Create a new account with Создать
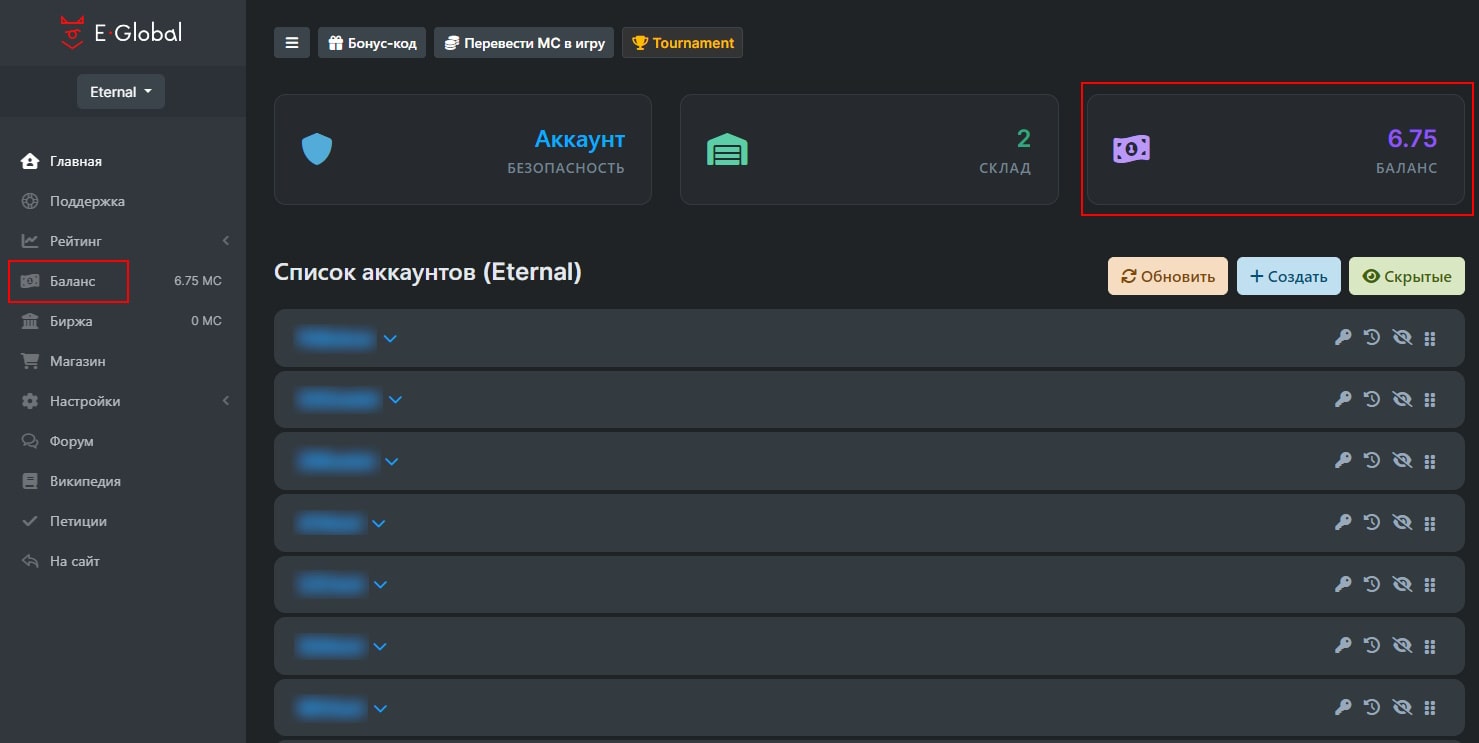 point(1288,275)
